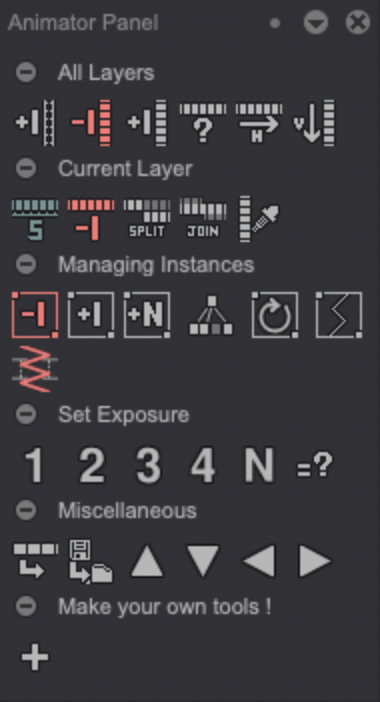Image resolution: width=380 pixels, height=702 pixels.
Task: Click the SPLIT layer icon
Action: (147, 218)
